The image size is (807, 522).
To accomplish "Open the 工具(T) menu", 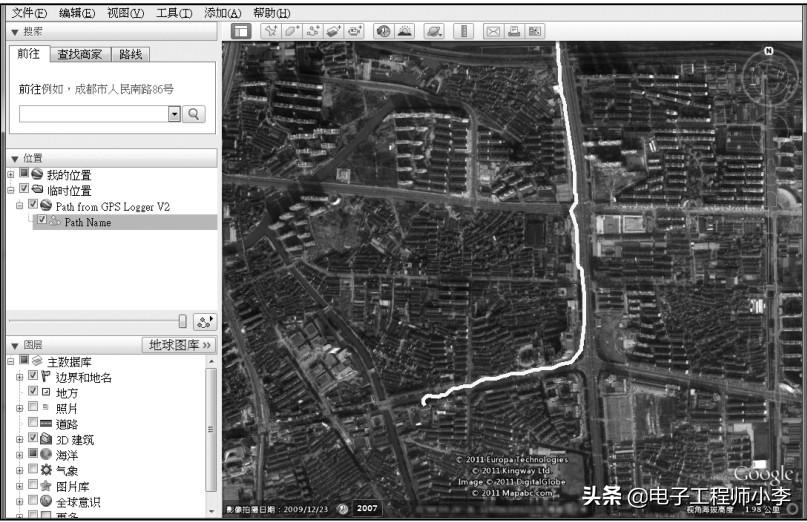I will click(174, 13).
